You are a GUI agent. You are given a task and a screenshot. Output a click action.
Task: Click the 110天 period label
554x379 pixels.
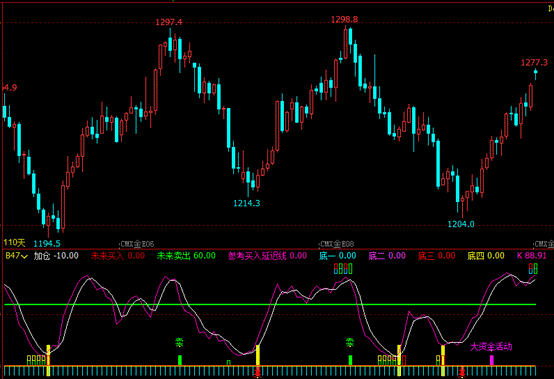(x=14, y=243)
